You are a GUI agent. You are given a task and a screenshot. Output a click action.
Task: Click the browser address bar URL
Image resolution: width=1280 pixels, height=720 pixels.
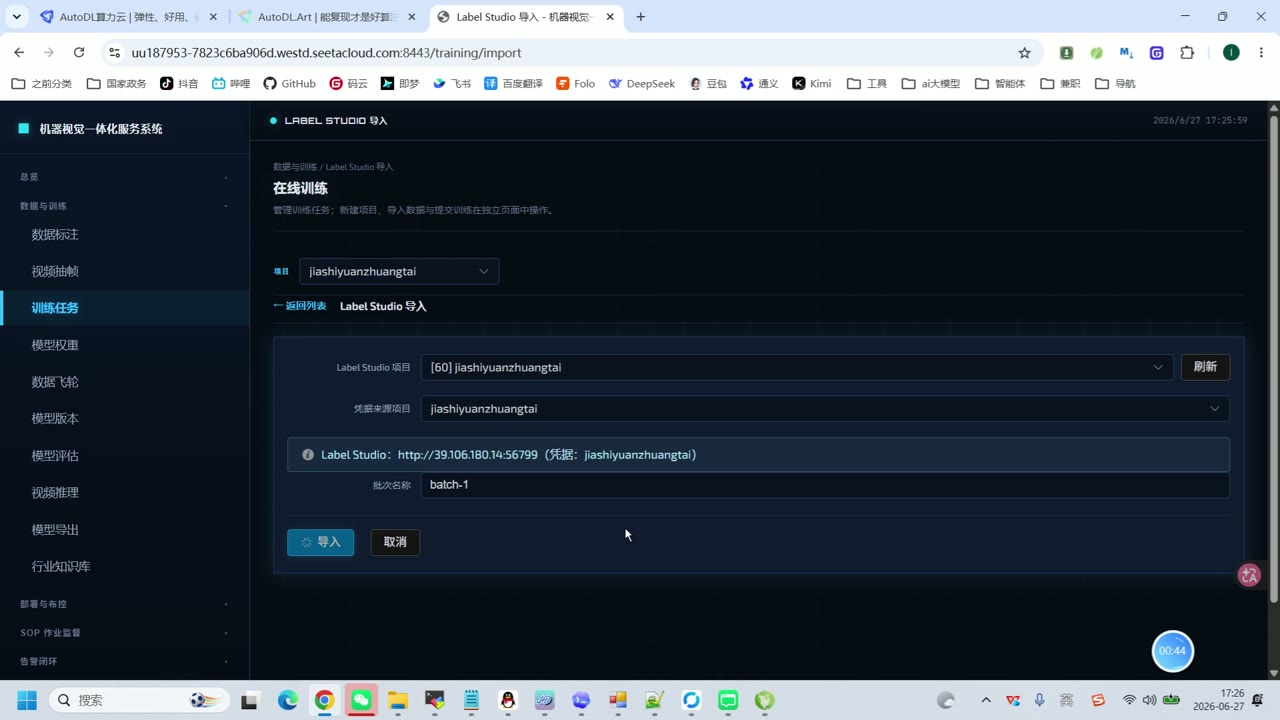coord(326,53)
